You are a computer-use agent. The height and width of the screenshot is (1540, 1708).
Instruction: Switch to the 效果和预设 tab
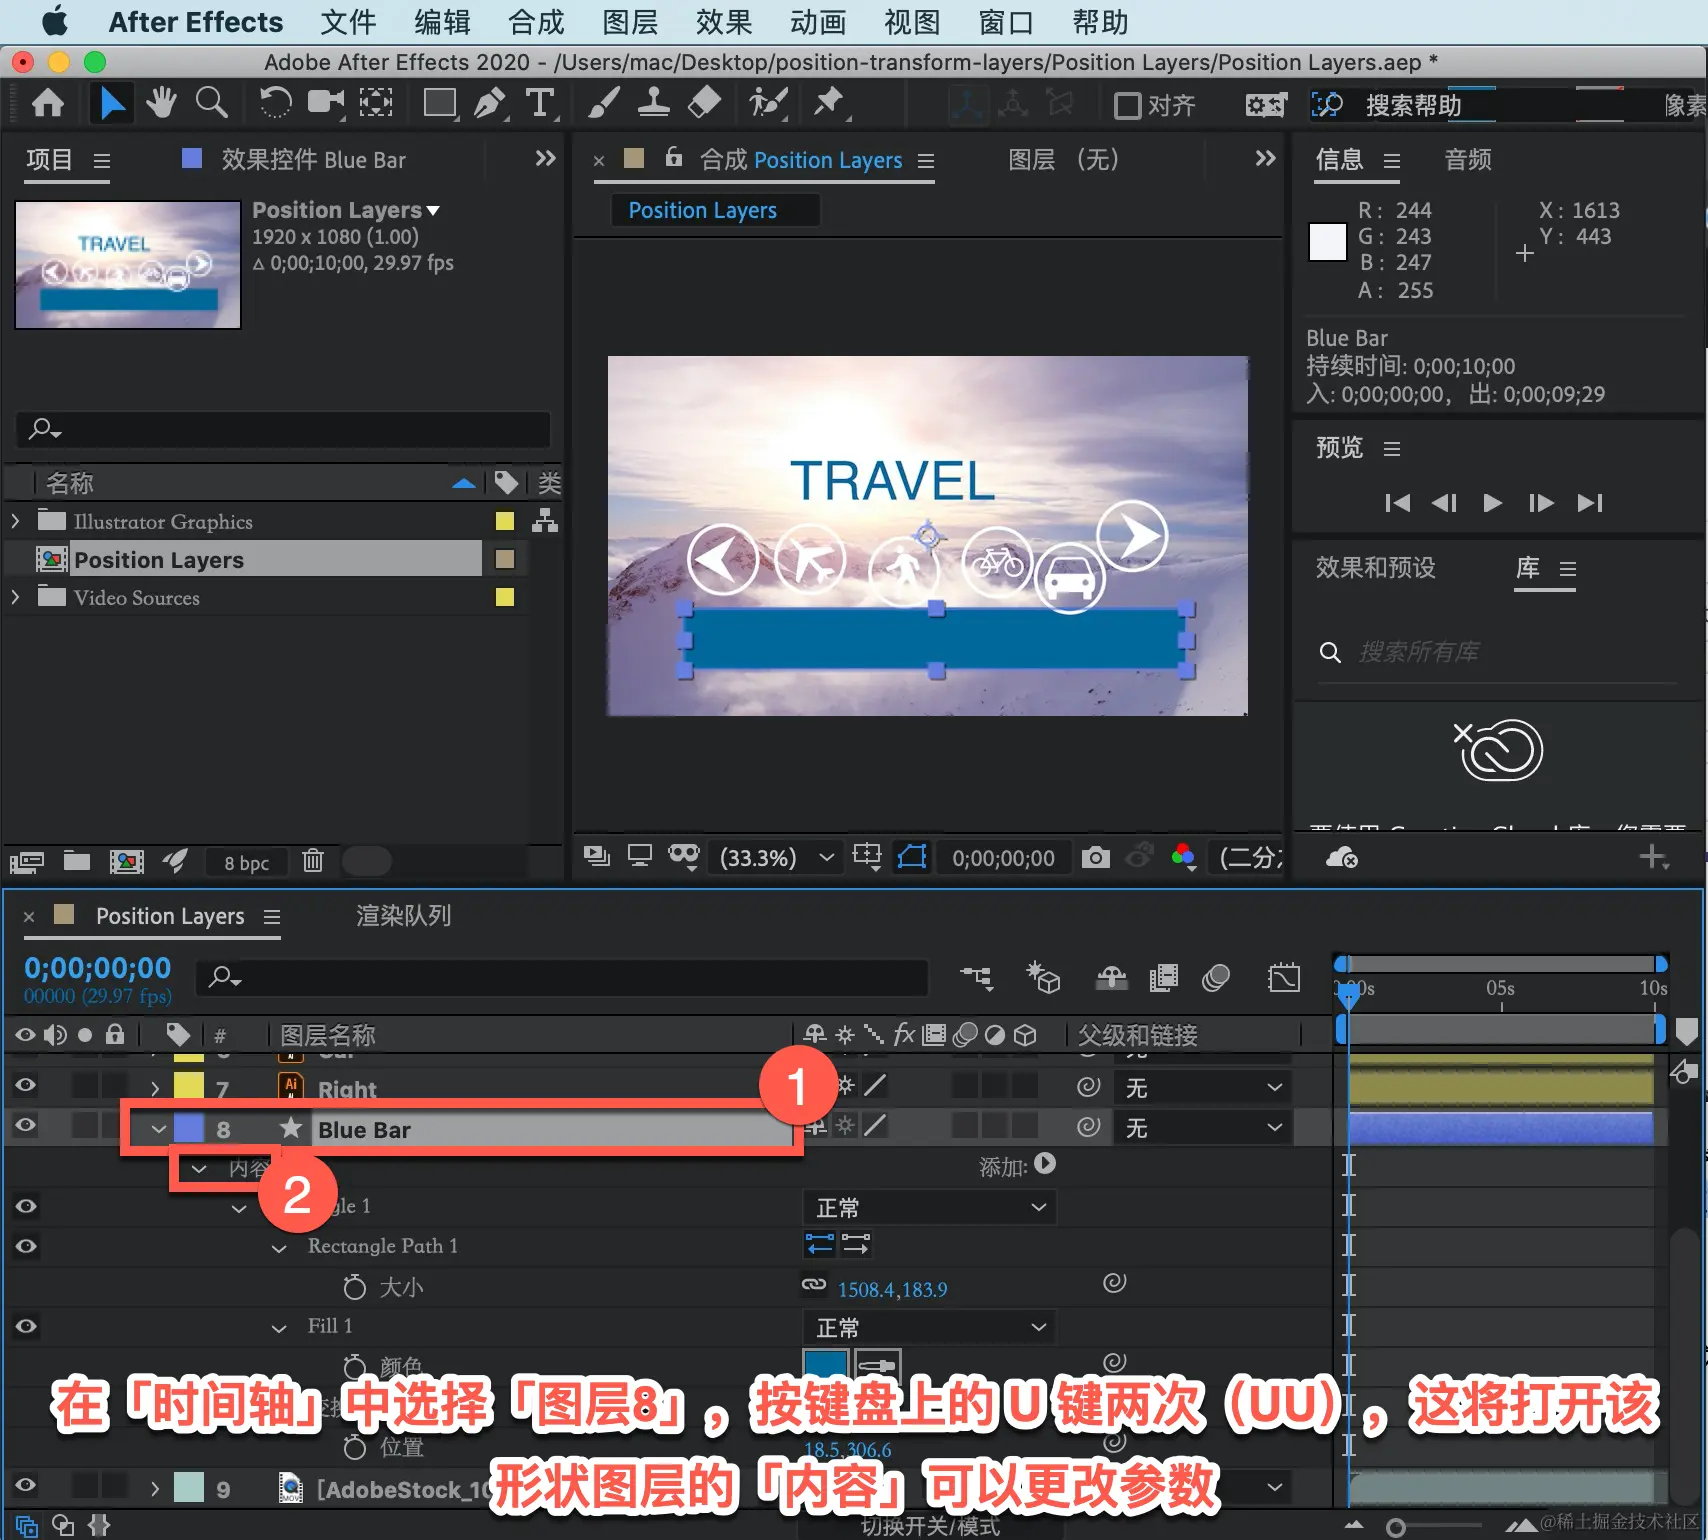(1375, 567)
